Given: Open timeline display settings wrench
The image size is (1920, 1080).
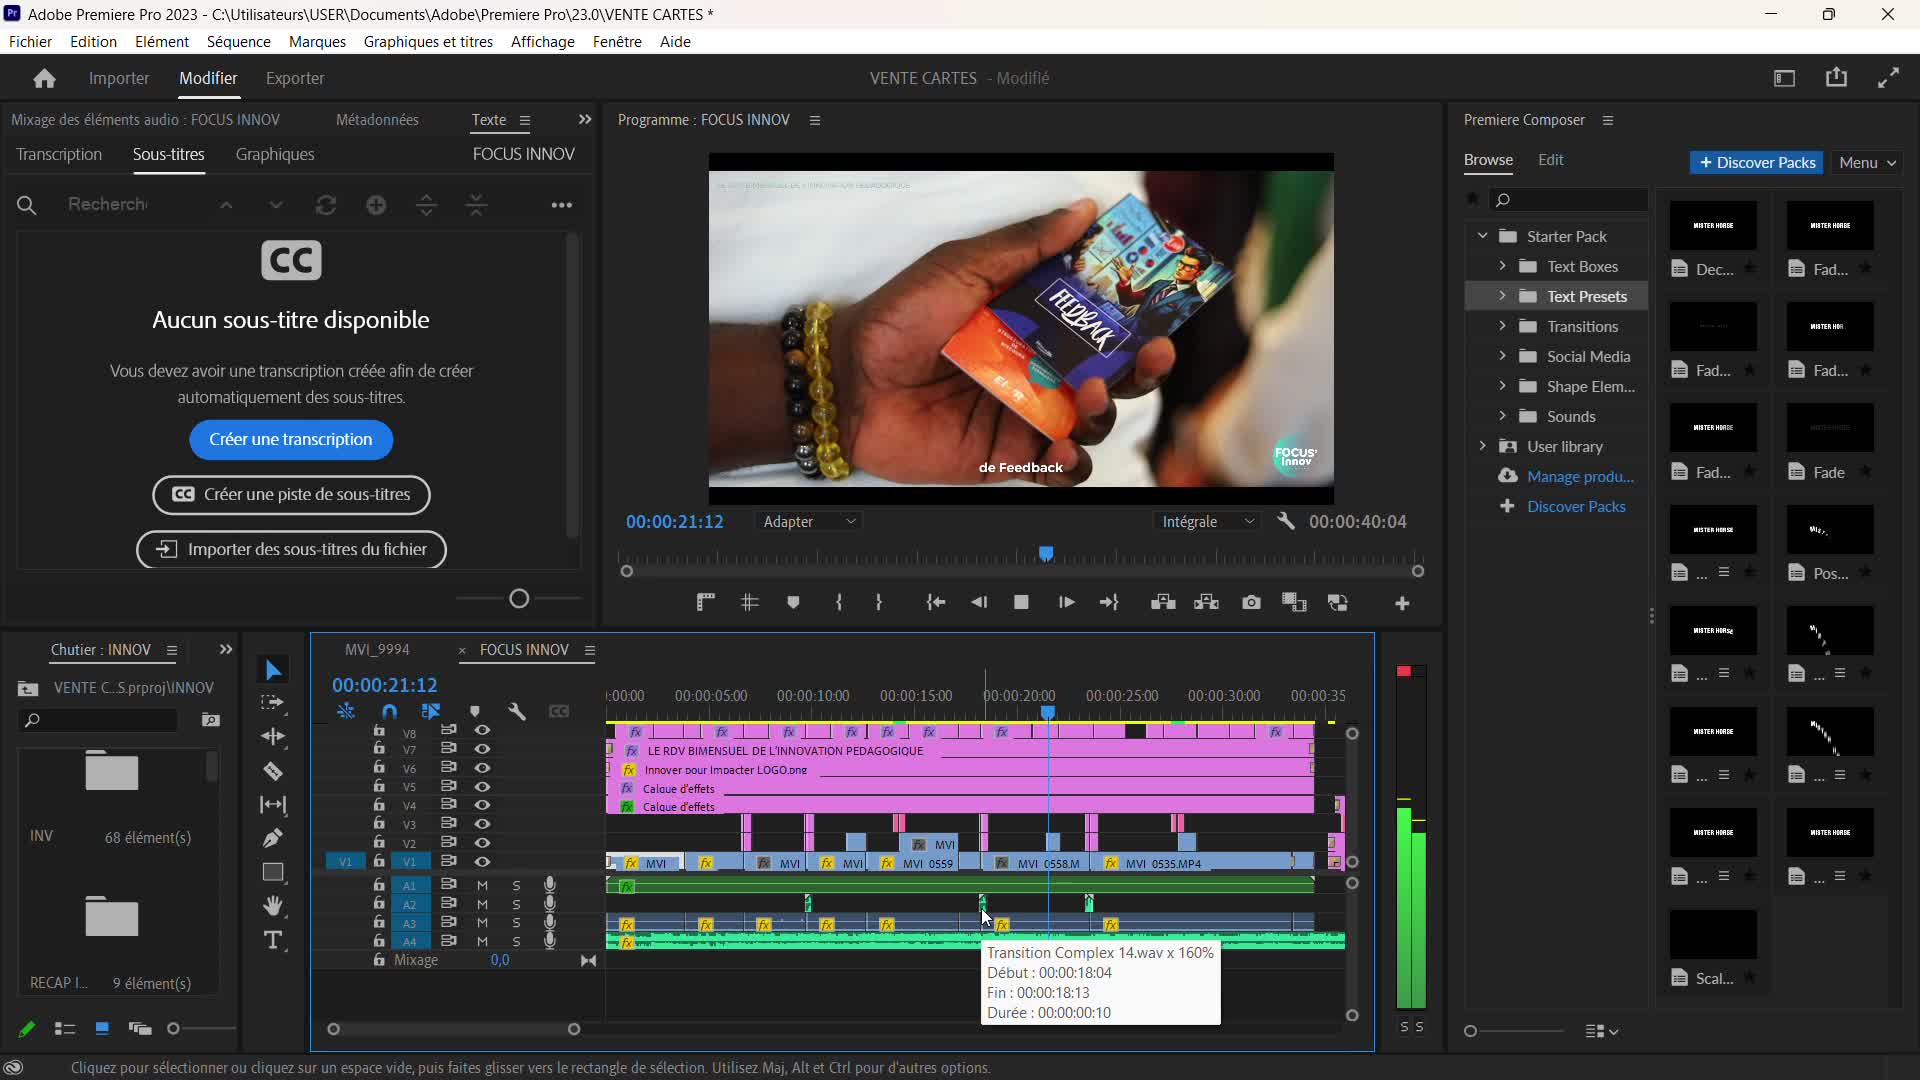Looking at the screenshot, I should coord(517,711).
